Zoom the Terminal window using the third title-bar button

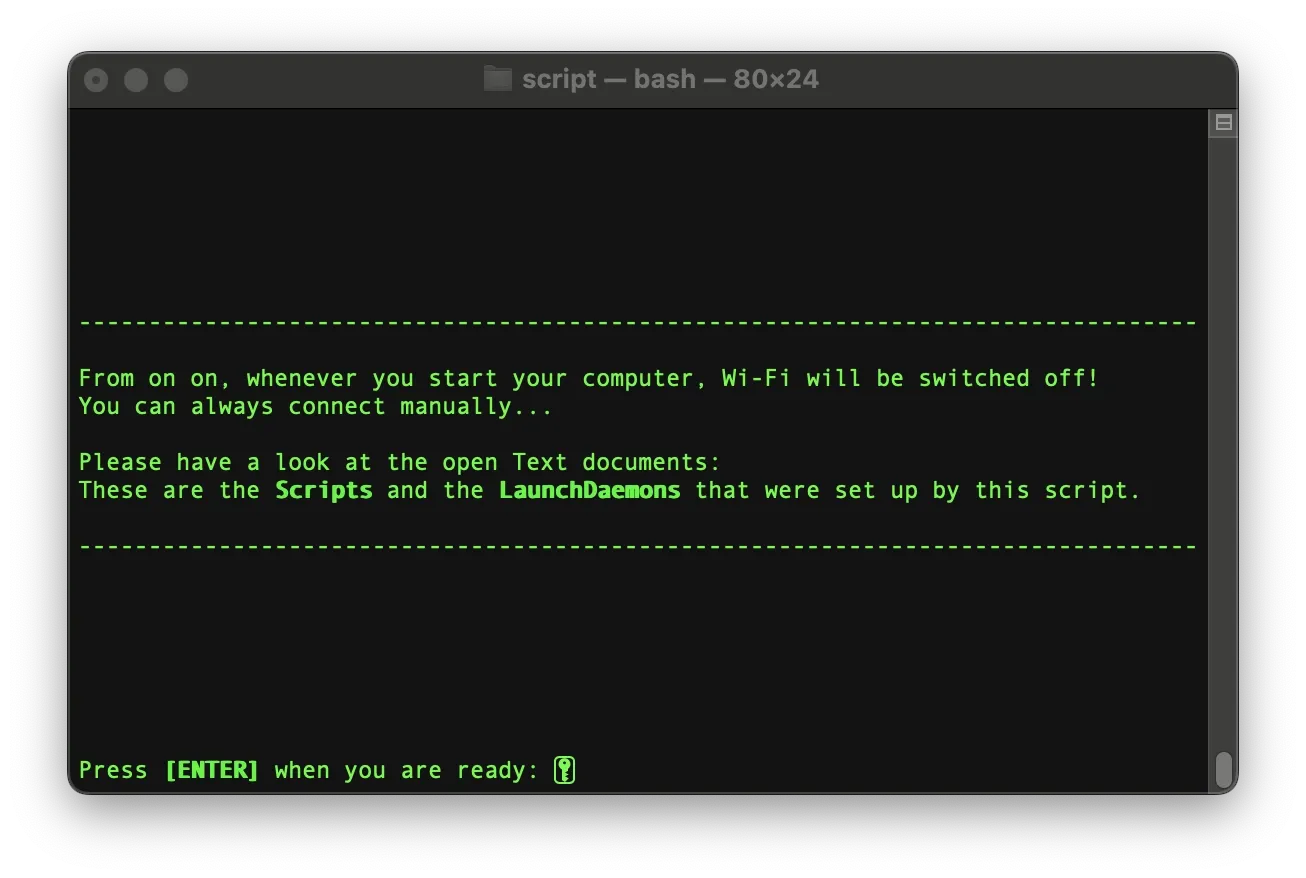coord(176,80)
